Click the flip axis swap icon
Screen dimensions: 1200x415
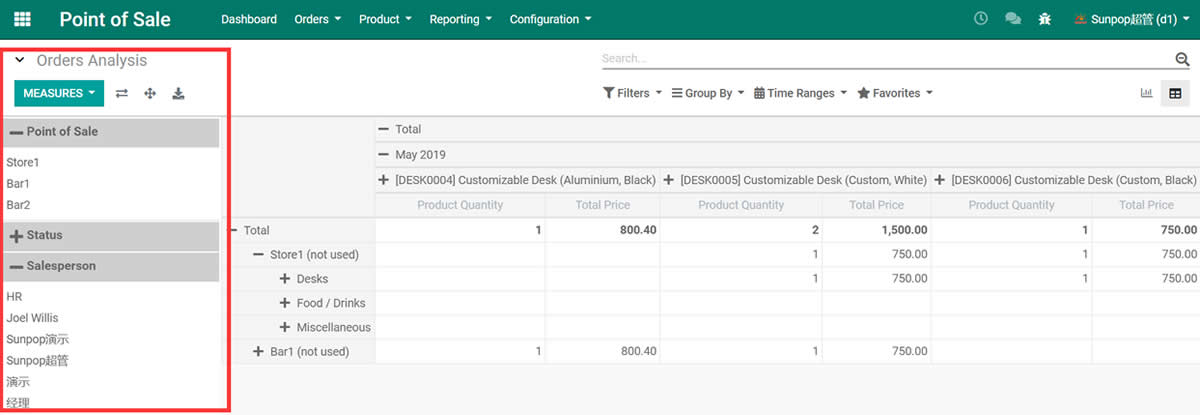122,93
